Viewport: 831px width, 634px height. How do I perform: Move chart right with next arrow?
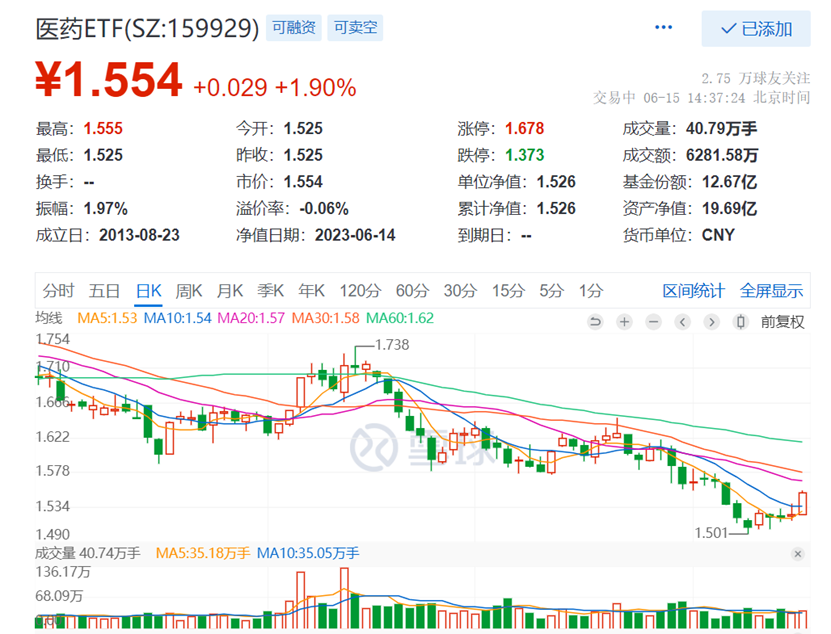click(x=712, y=322)
